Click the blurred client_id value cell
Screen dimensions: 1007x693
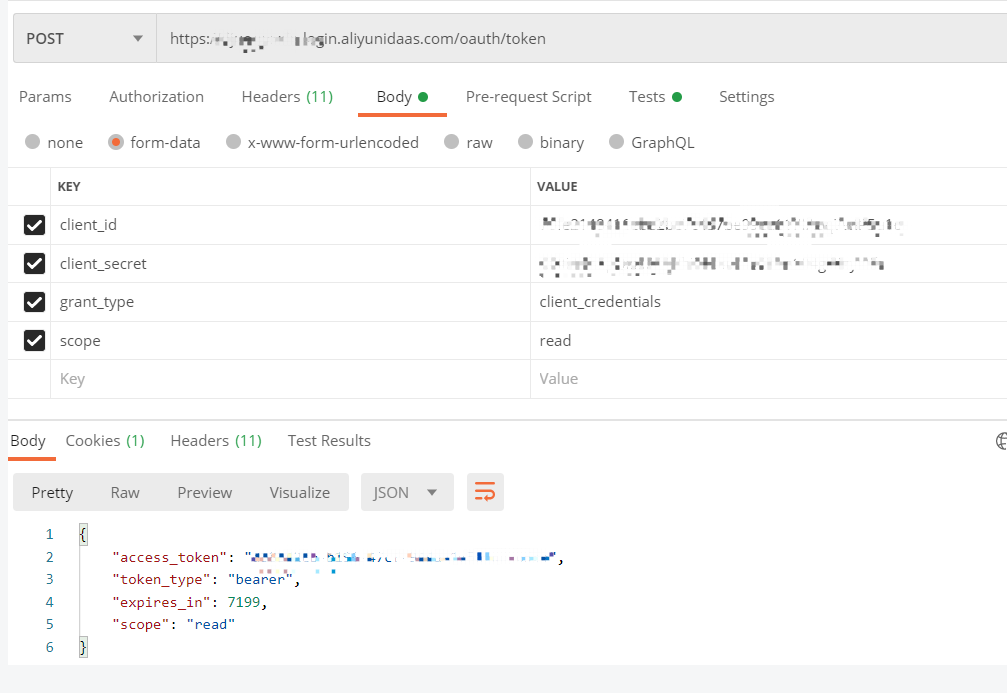coord(769,225)
